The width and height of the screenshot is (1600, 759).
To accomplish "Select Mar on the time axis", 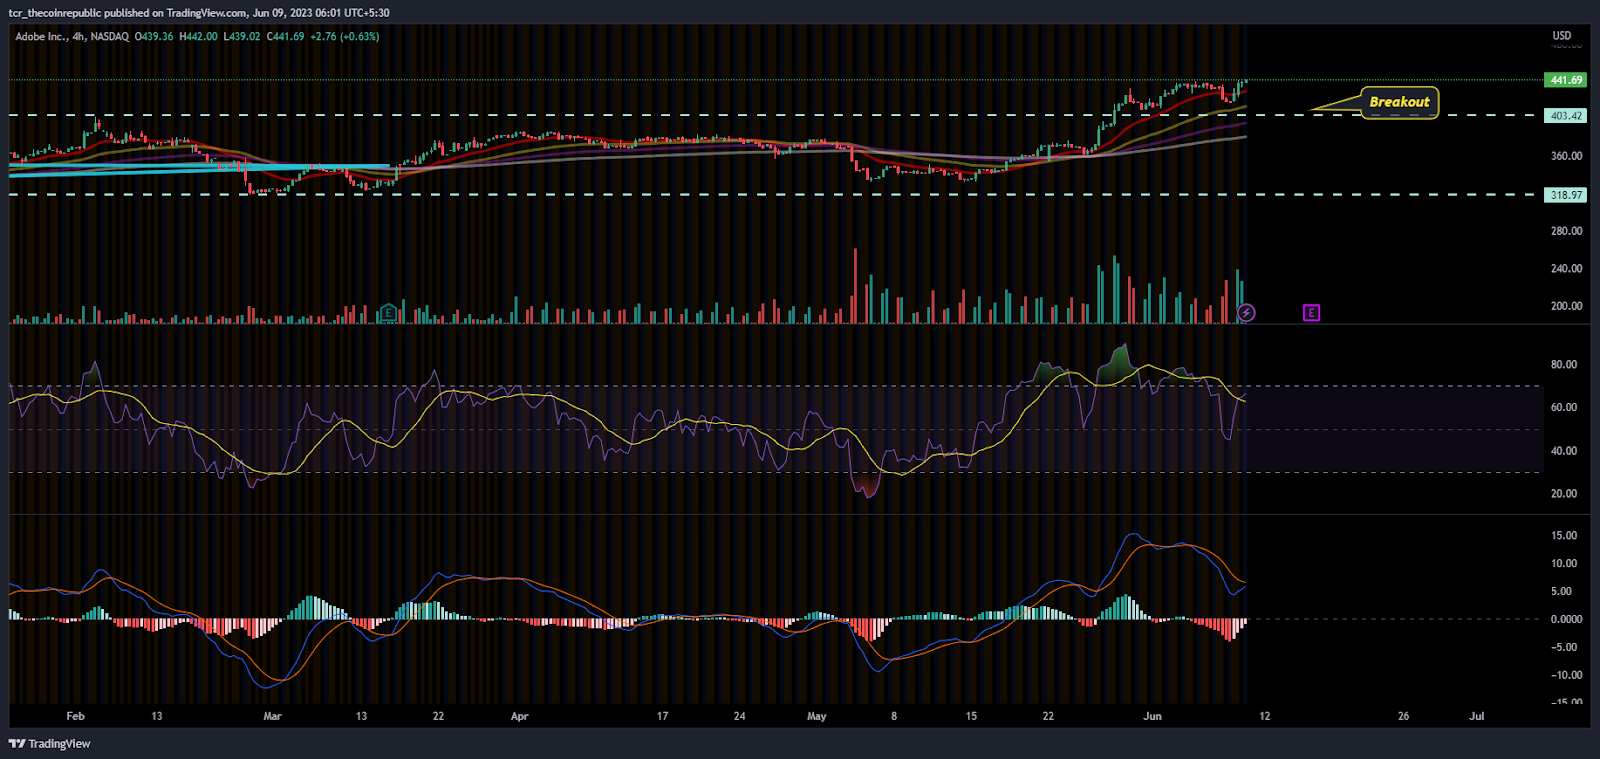I will pos(272,717).
